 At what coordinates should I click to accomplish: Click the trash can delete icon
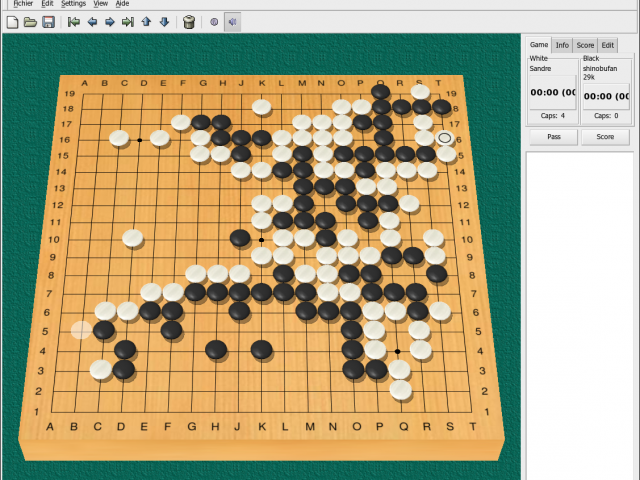pos(188,21)
